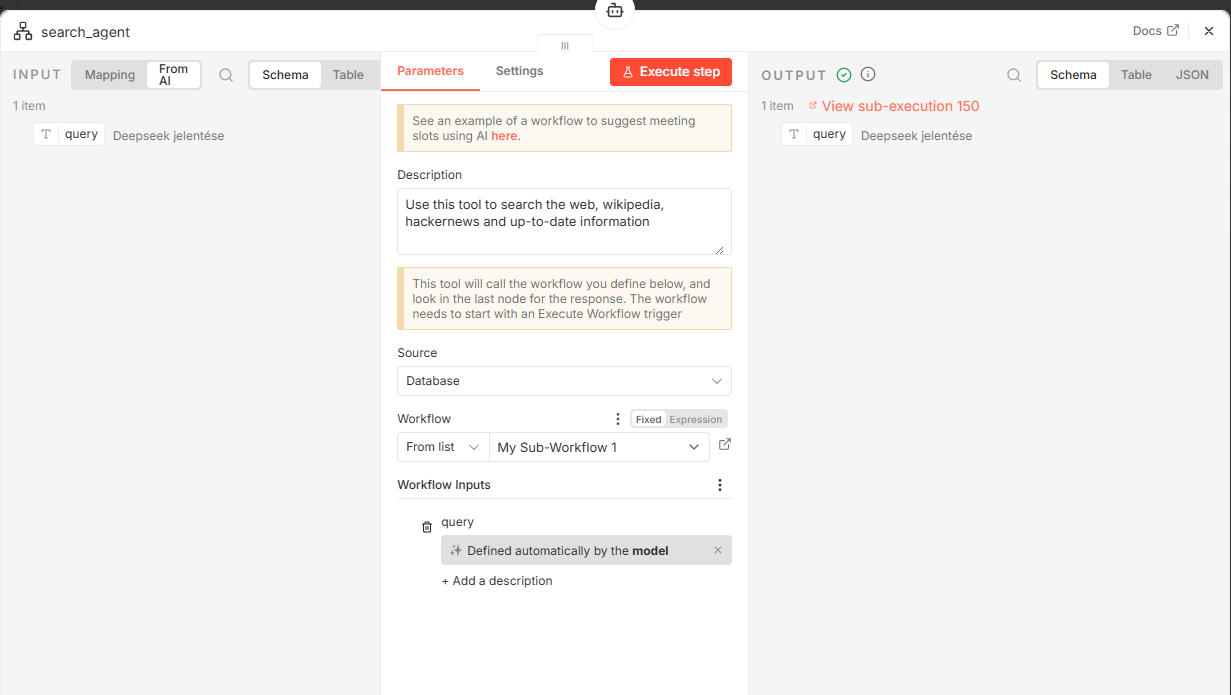The image size is (1231, 695).
Task: Click the search icon in the OUTPUT panel
Action: (x=1014, y=75)
